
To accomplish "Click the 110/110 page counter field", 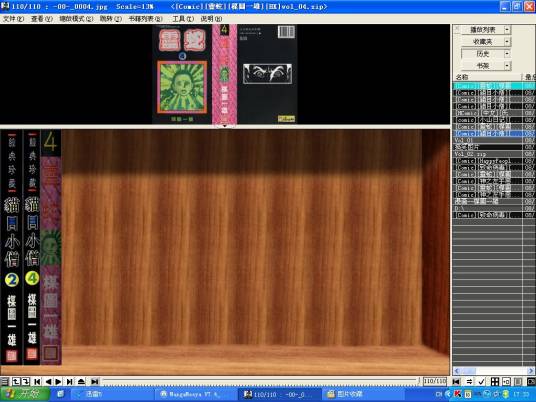I will [x=435, y=381].
